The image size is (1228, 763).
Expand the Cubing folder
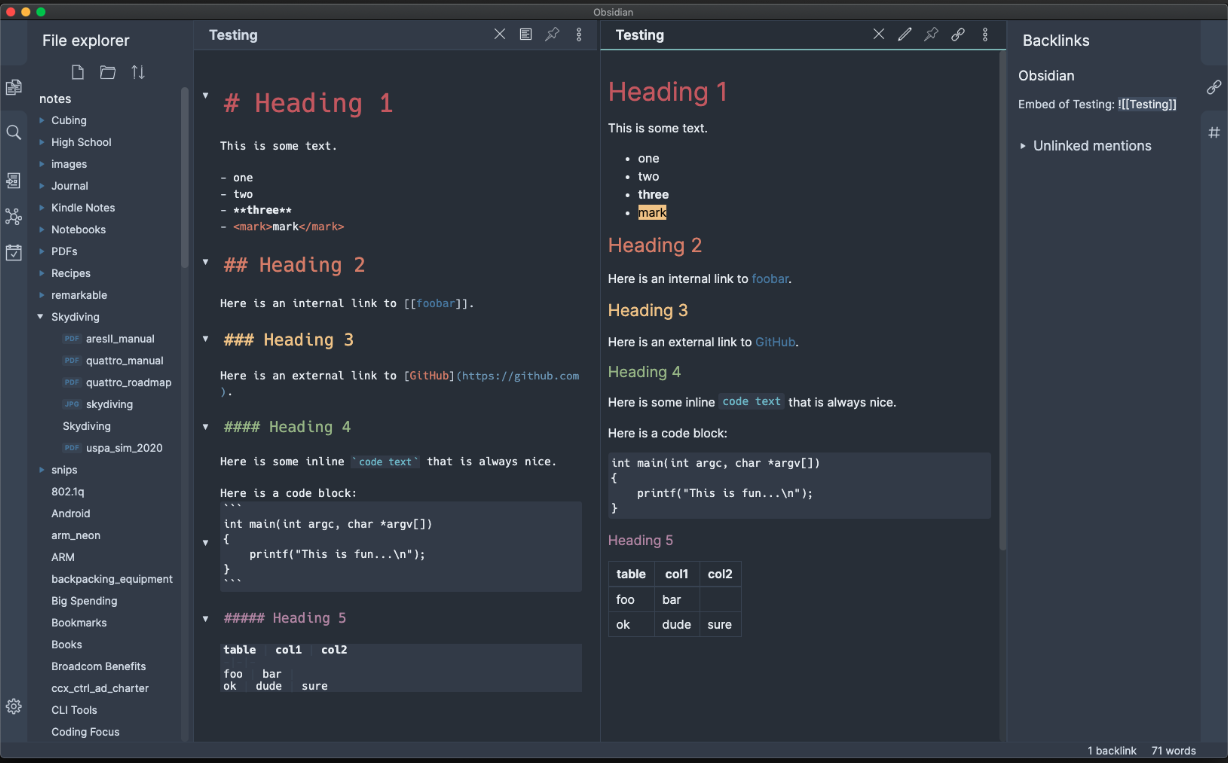pos(42,120)
